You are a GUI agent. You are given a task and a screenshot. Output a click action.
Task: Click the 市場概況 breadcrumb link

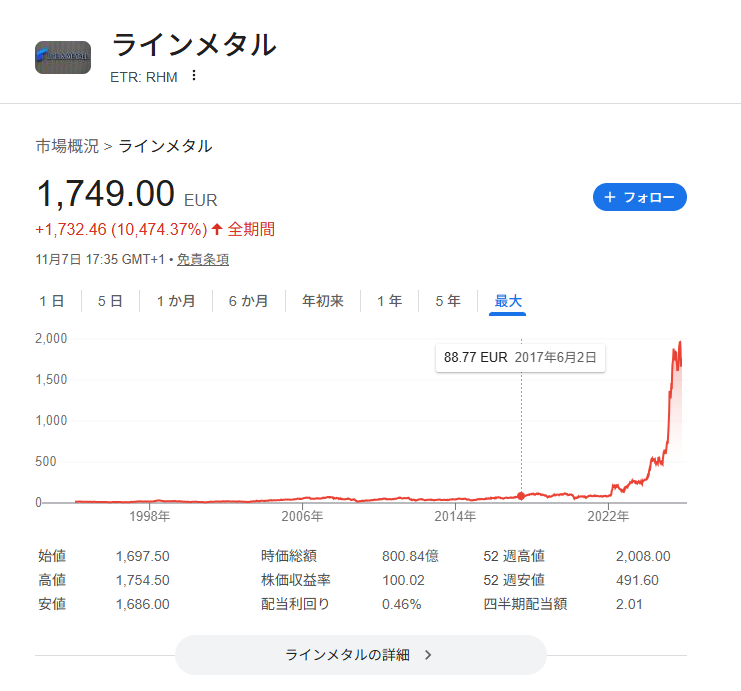(x=67, y=146)
